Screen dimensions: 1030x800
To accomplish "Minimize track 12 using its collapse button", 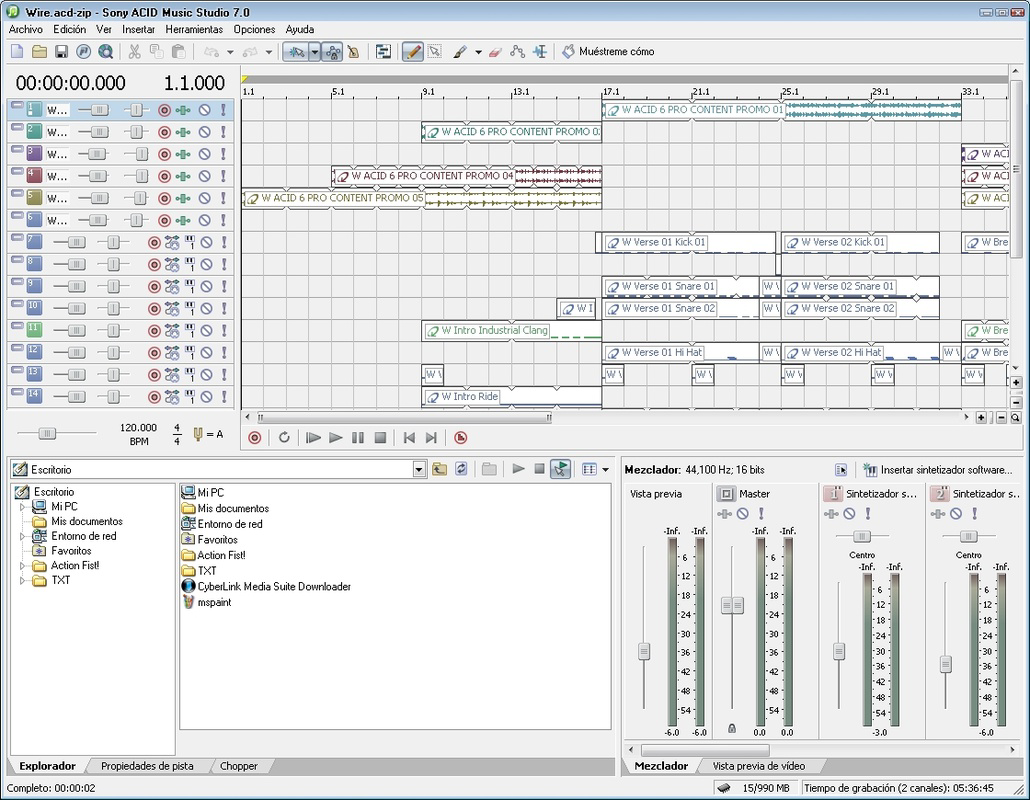I will pyautogui.click(x=17, y=347).
